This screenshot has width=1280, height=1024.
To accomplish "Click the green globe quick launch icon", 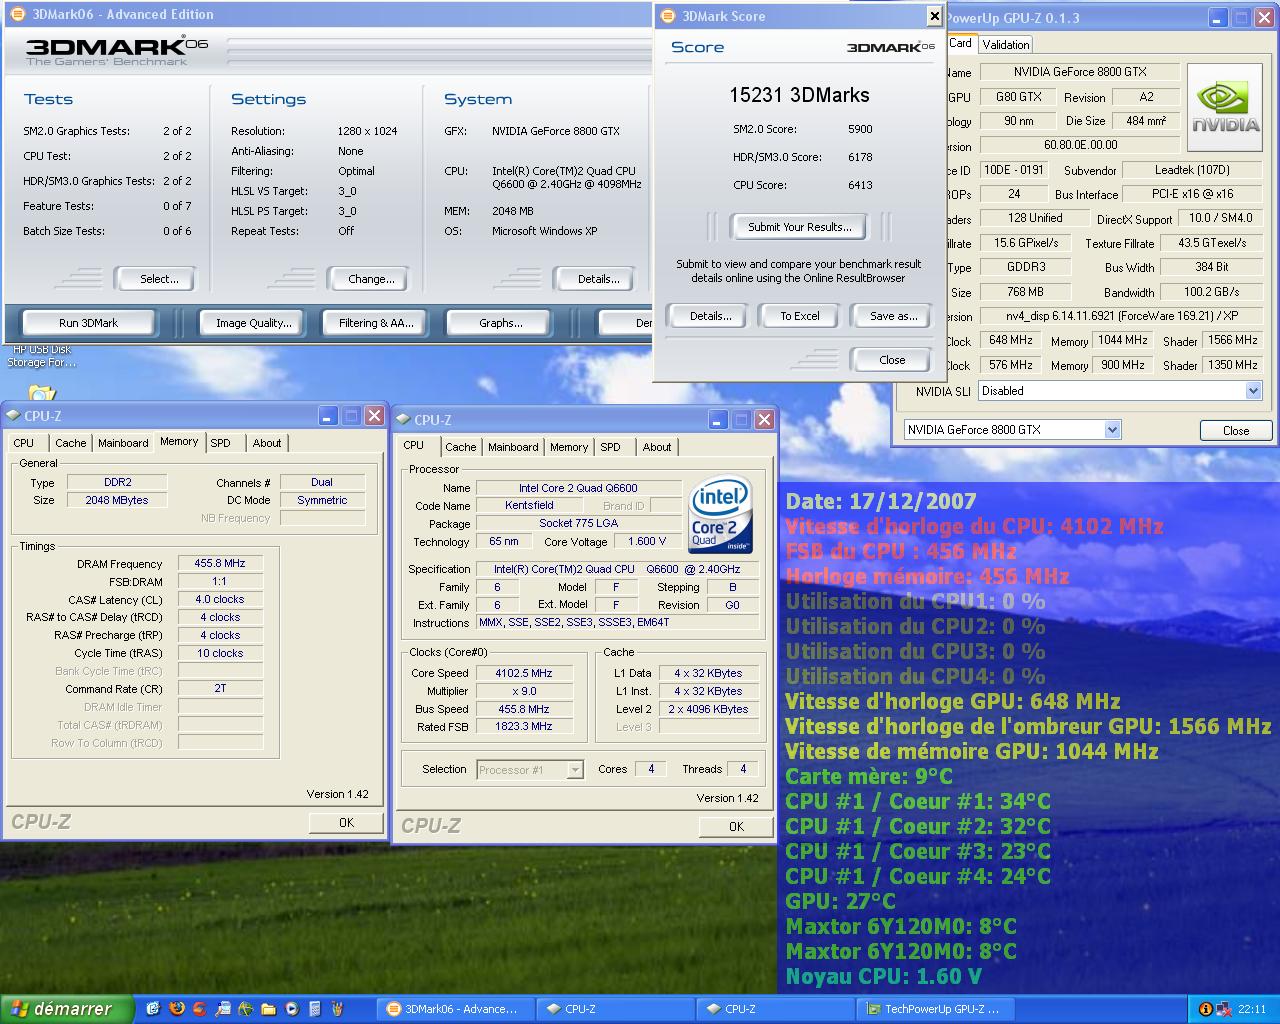I will [x=246, y=1009].
